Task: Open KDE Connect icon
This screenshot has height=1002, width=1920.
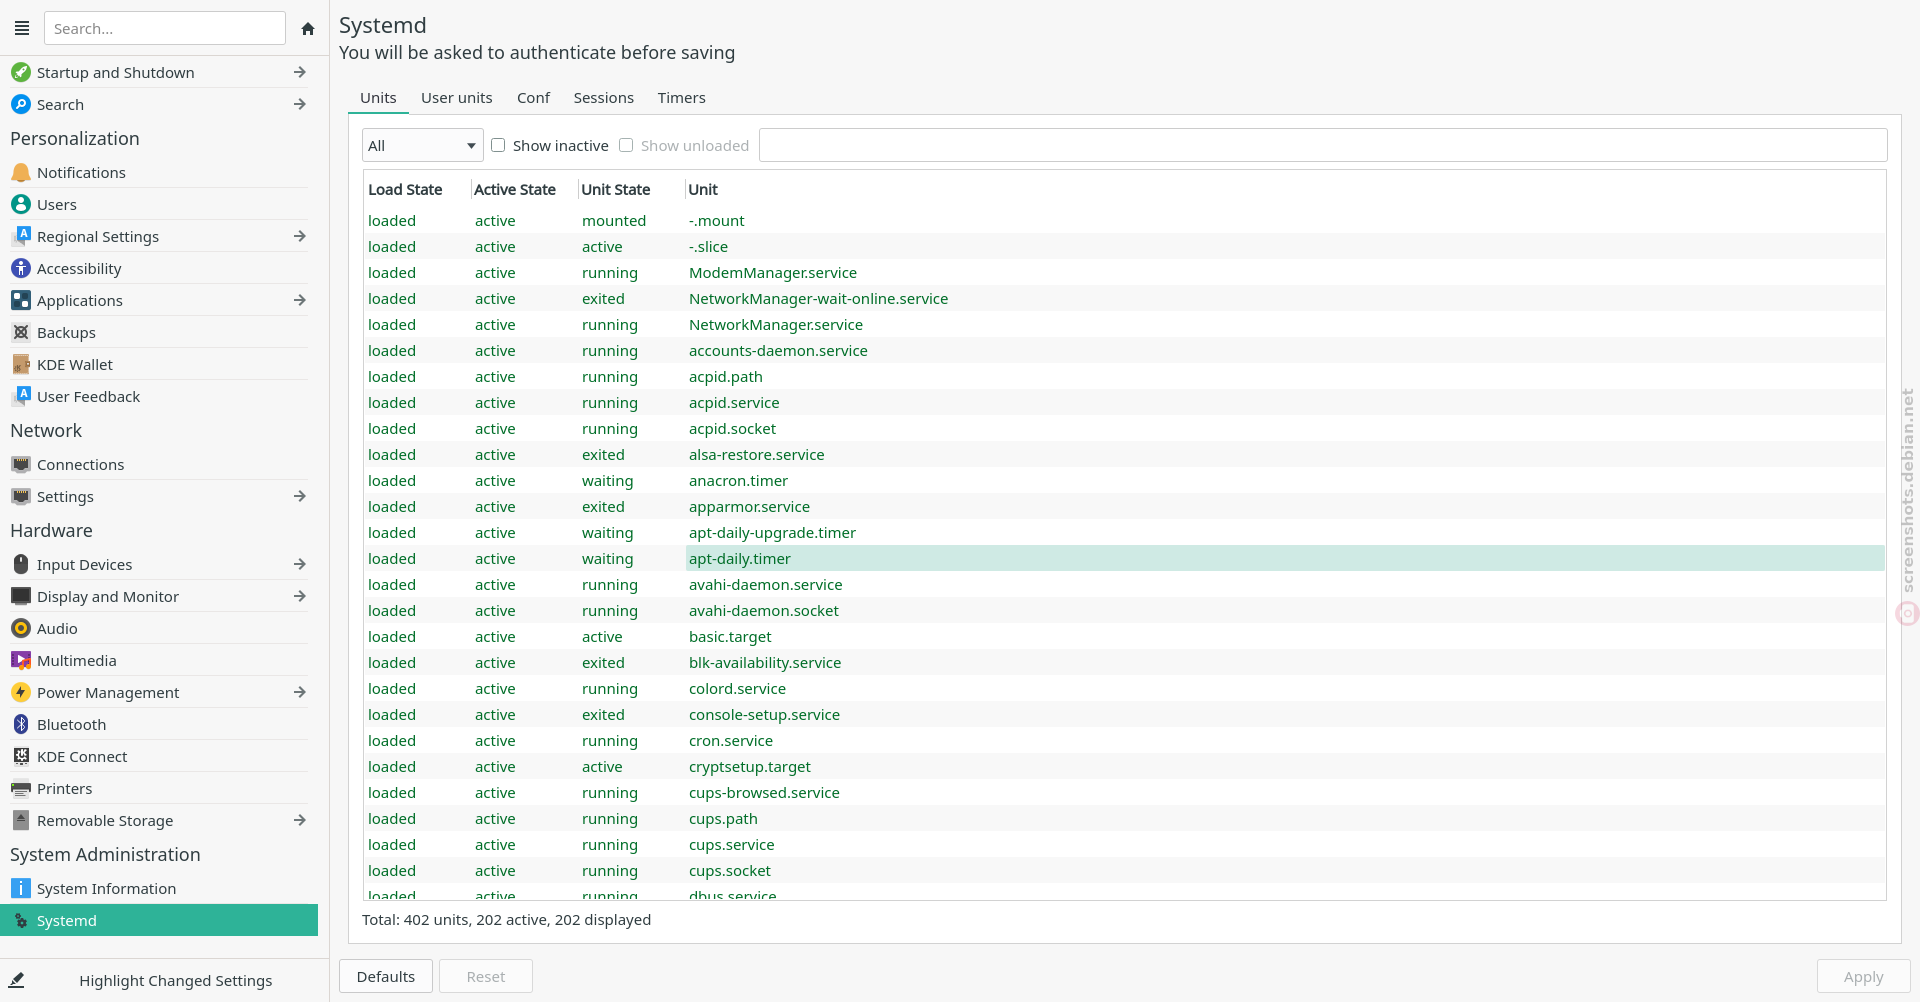Action: tap(21, 756)
